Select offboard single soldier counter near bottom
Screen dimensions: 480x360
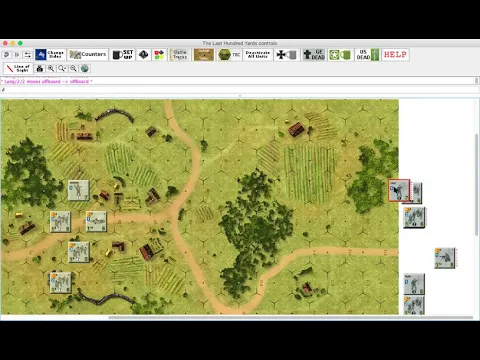coord(414,284)
